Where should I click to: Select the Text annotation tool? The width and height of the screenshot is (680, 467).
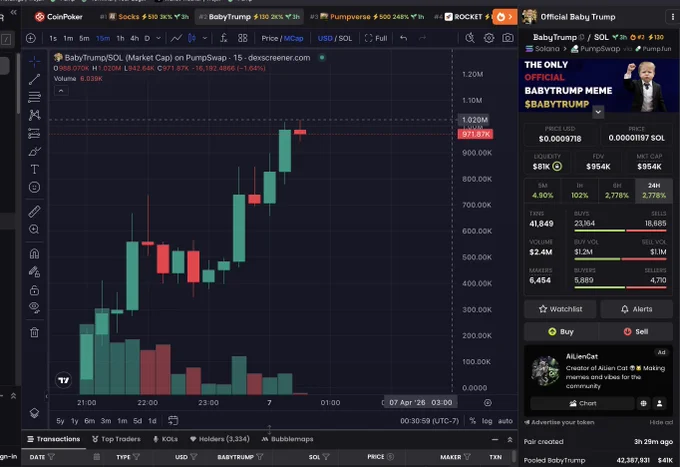click(34, 169)
